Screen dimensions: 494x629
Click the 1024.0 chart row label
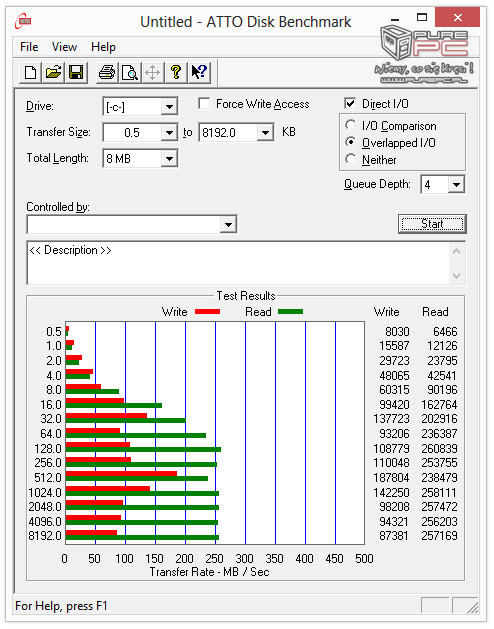tap(45, 493)
